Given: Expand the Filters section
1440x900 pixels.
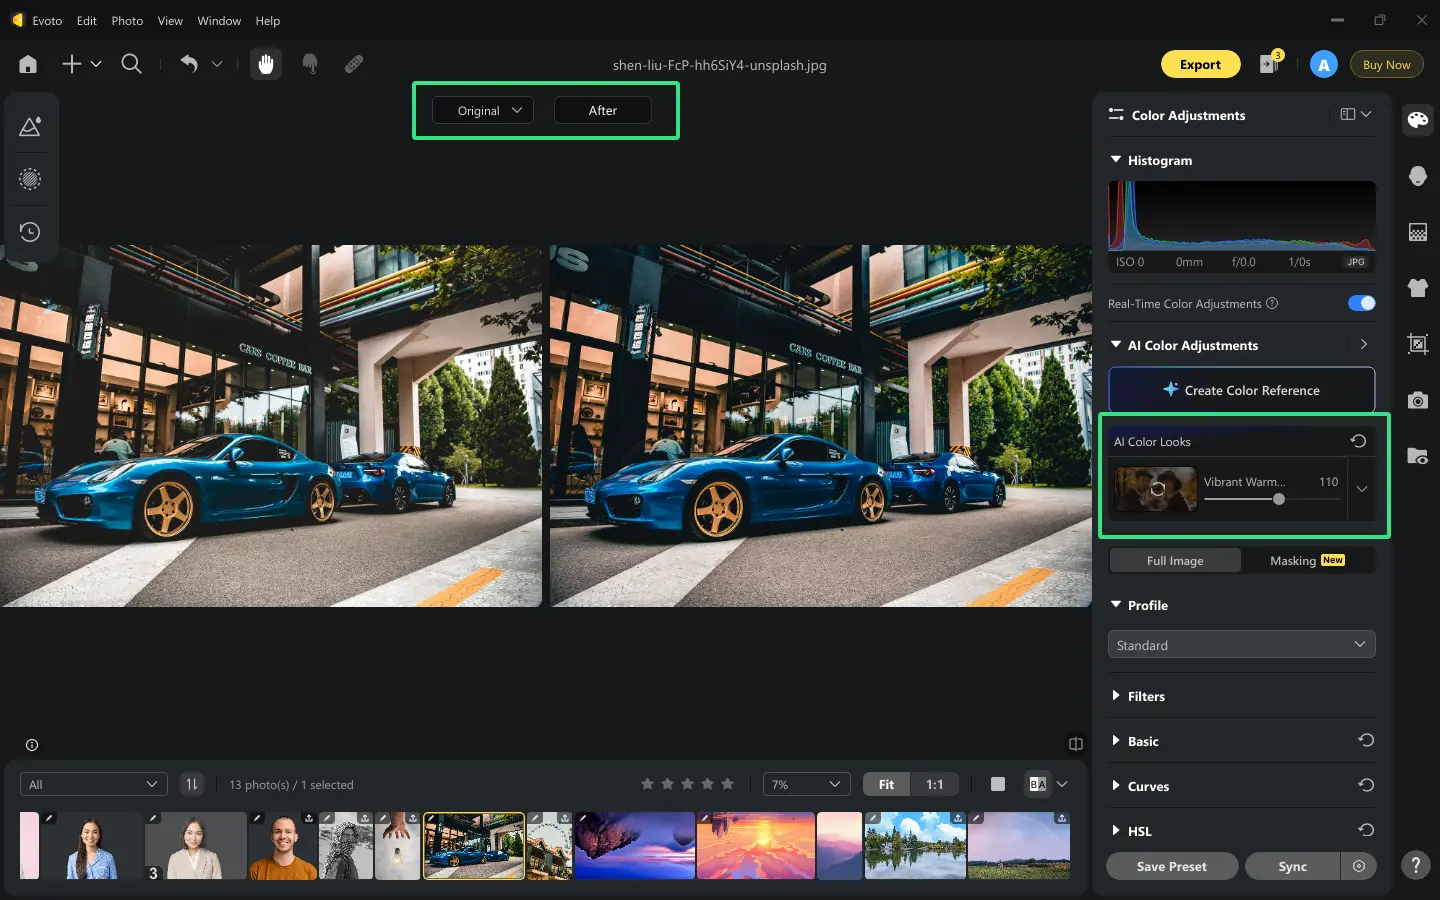Looking at the screenshot, I should [1116, 695].
